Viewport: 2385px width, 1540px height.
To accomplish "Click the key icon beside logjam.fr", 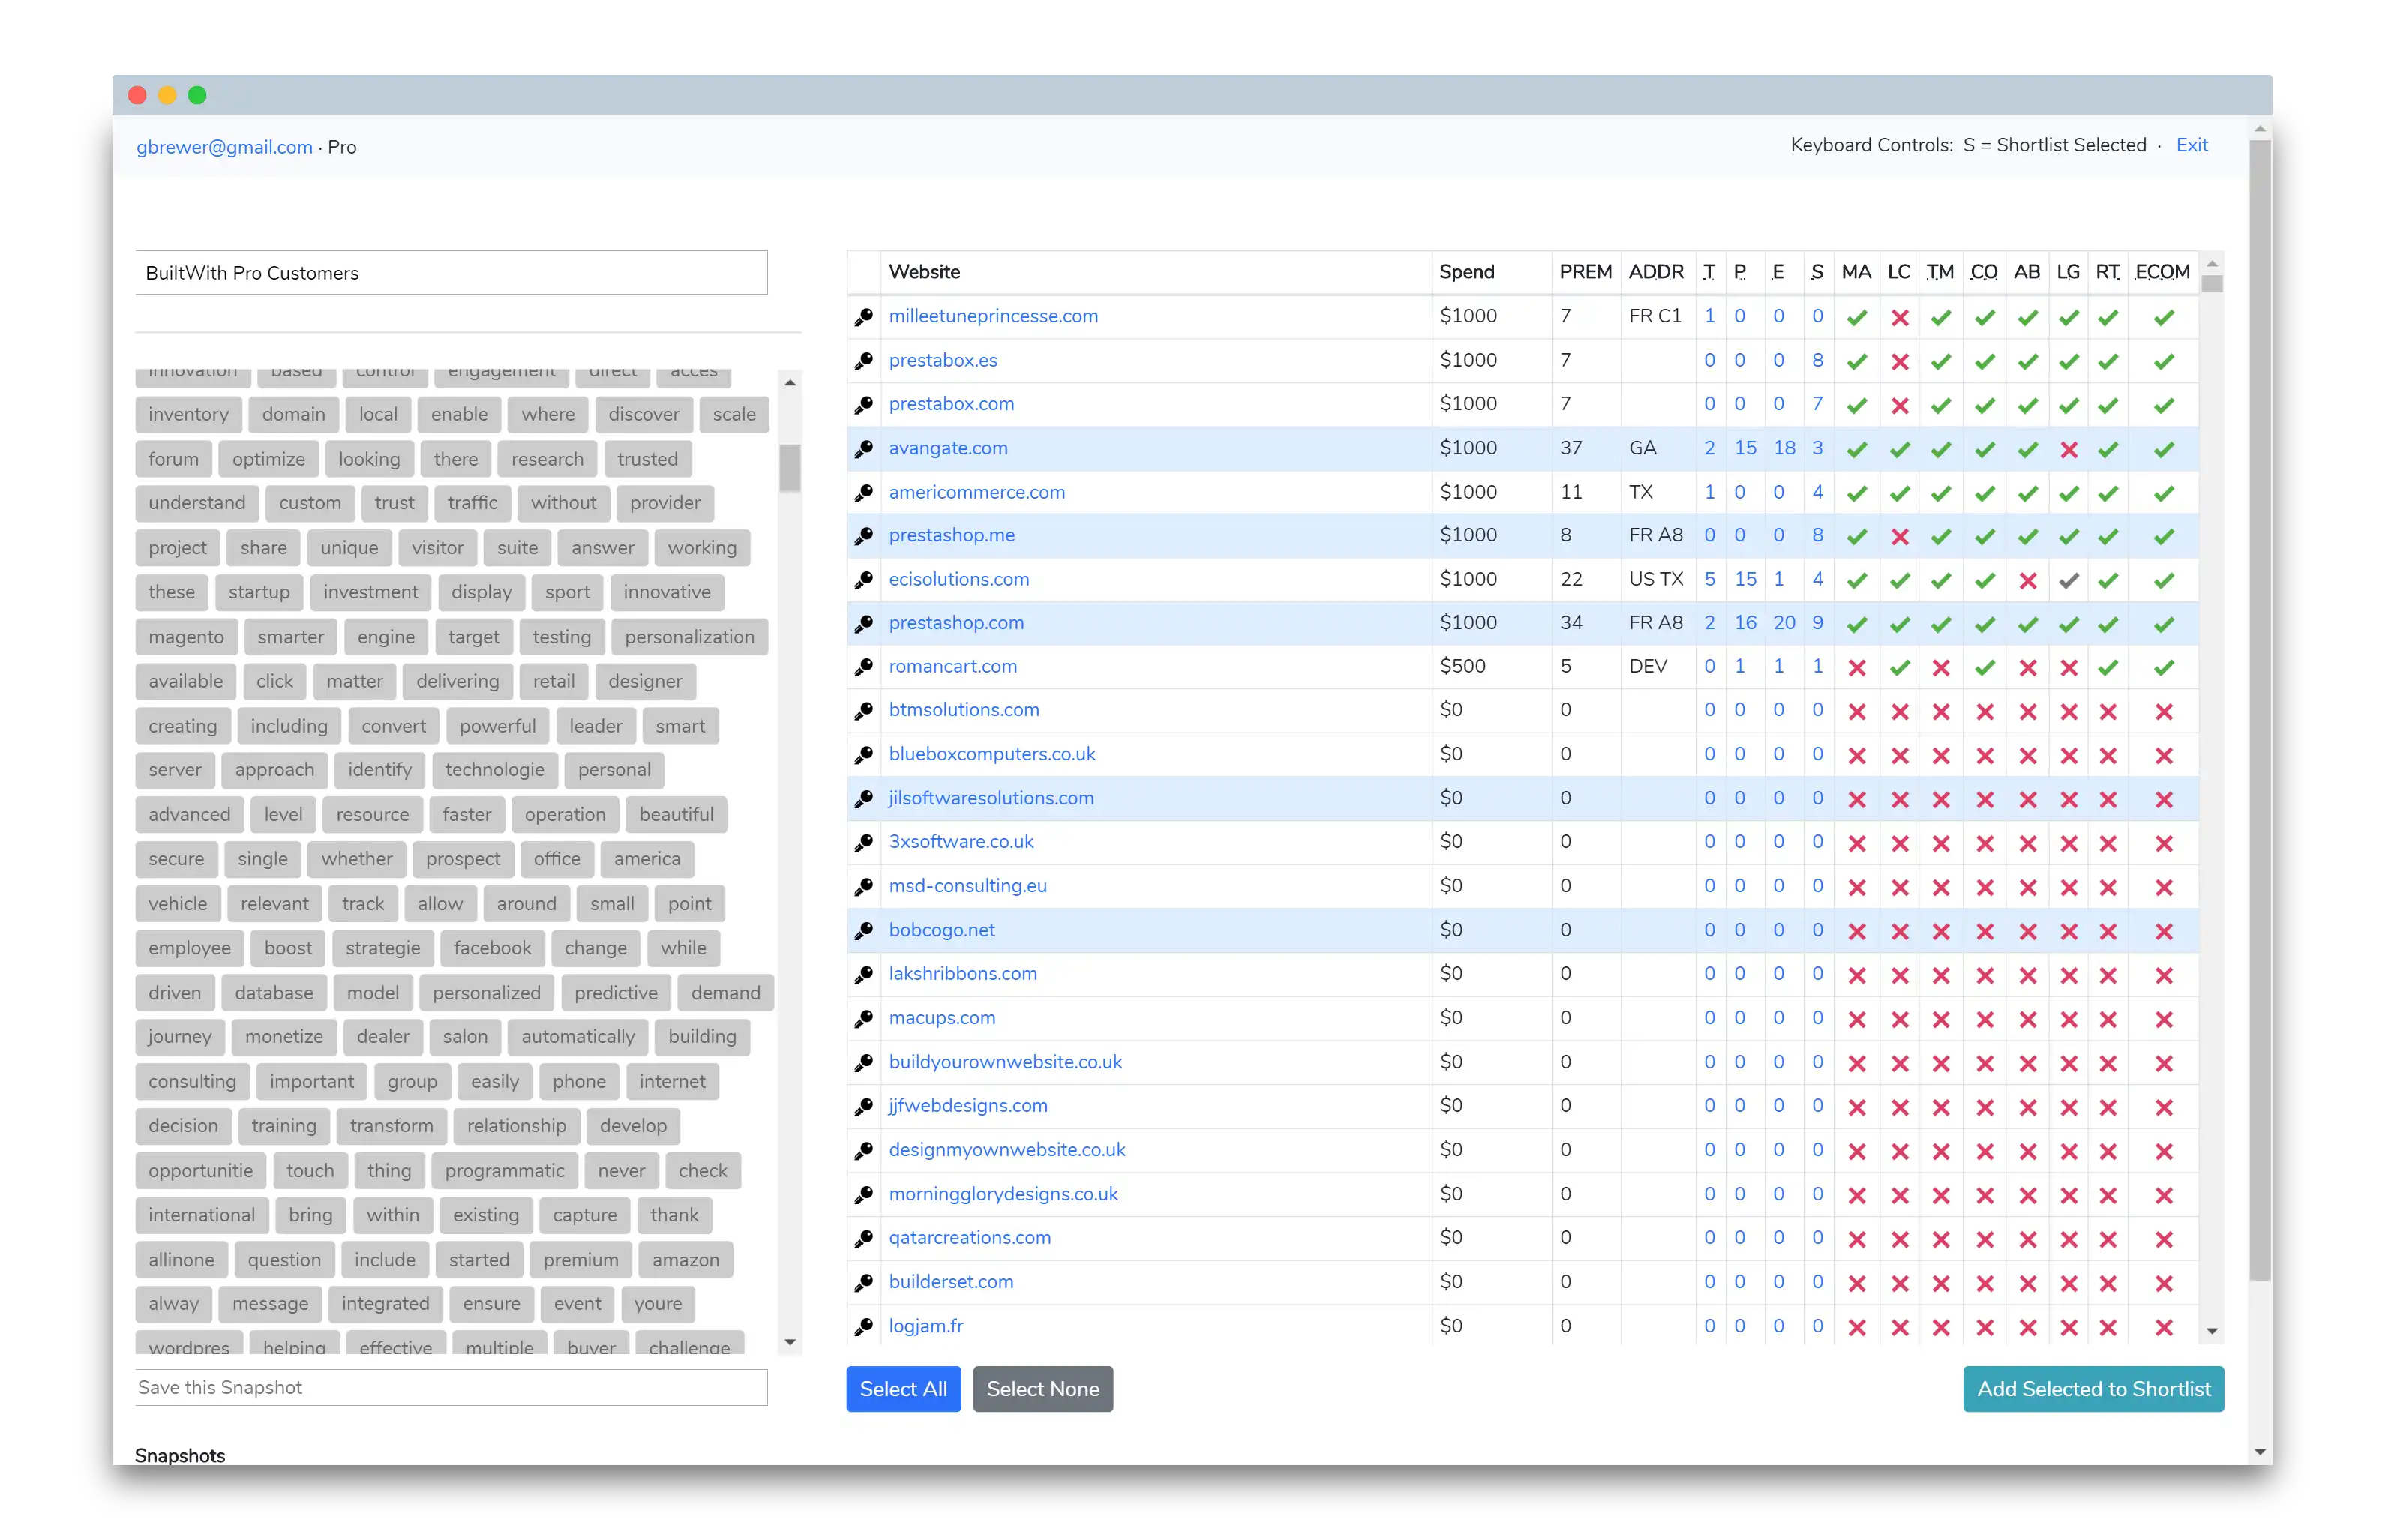I will click(864, 1327).
